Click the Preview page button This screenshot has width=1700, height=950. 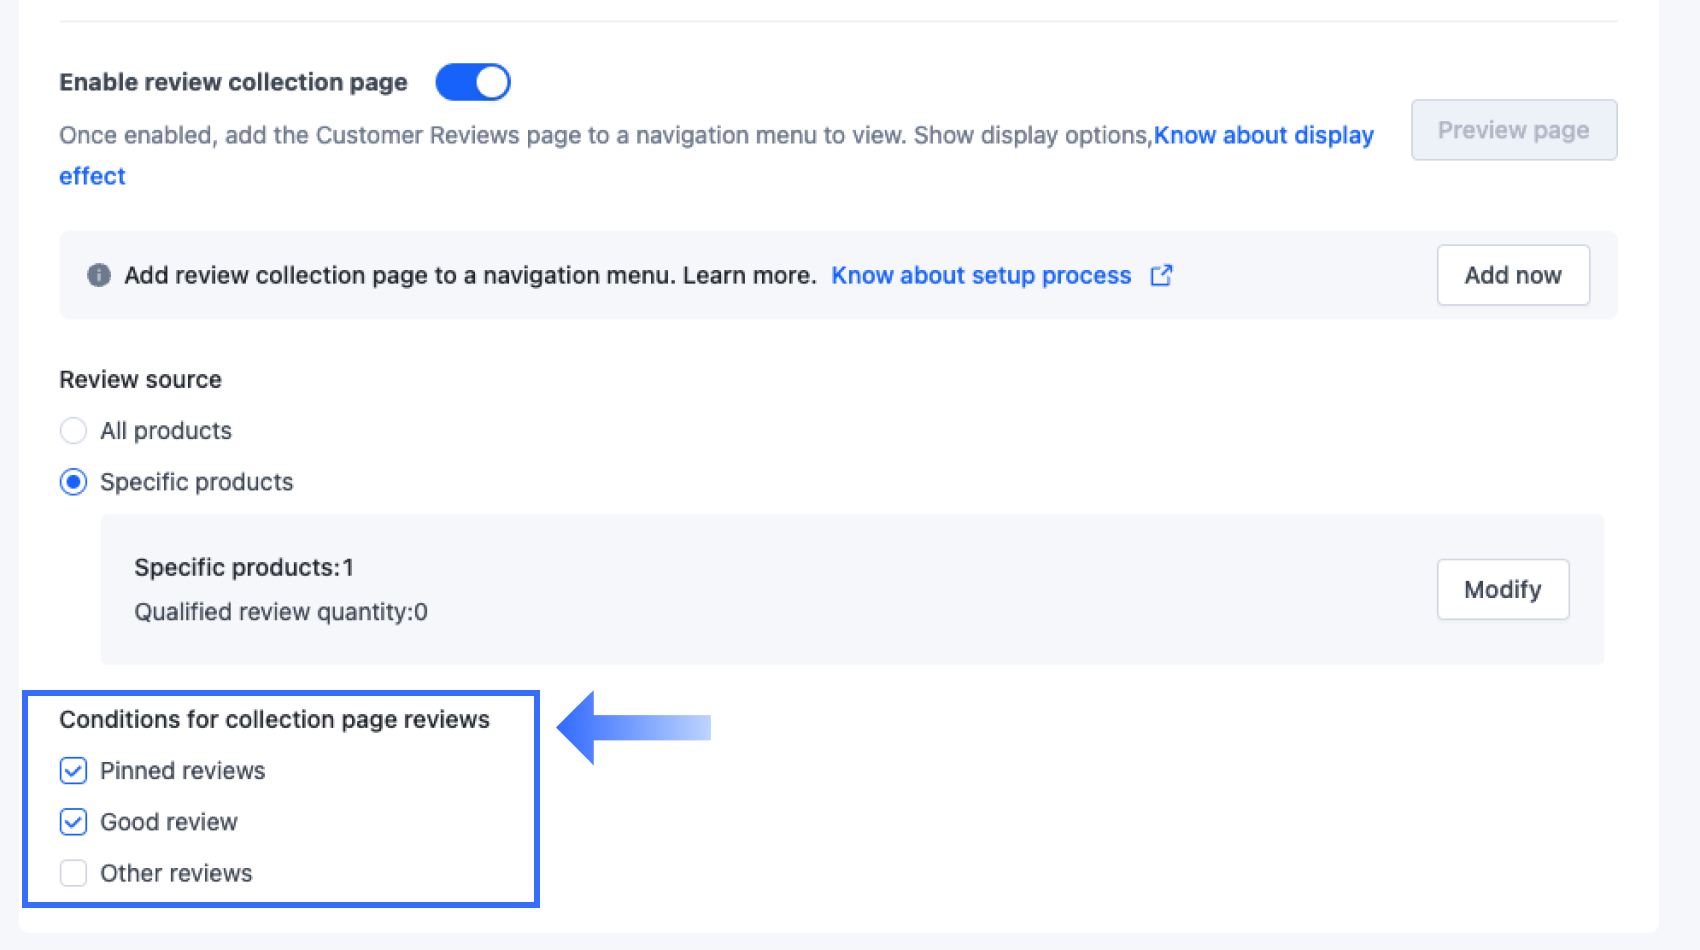click(x=1513, y=130)
